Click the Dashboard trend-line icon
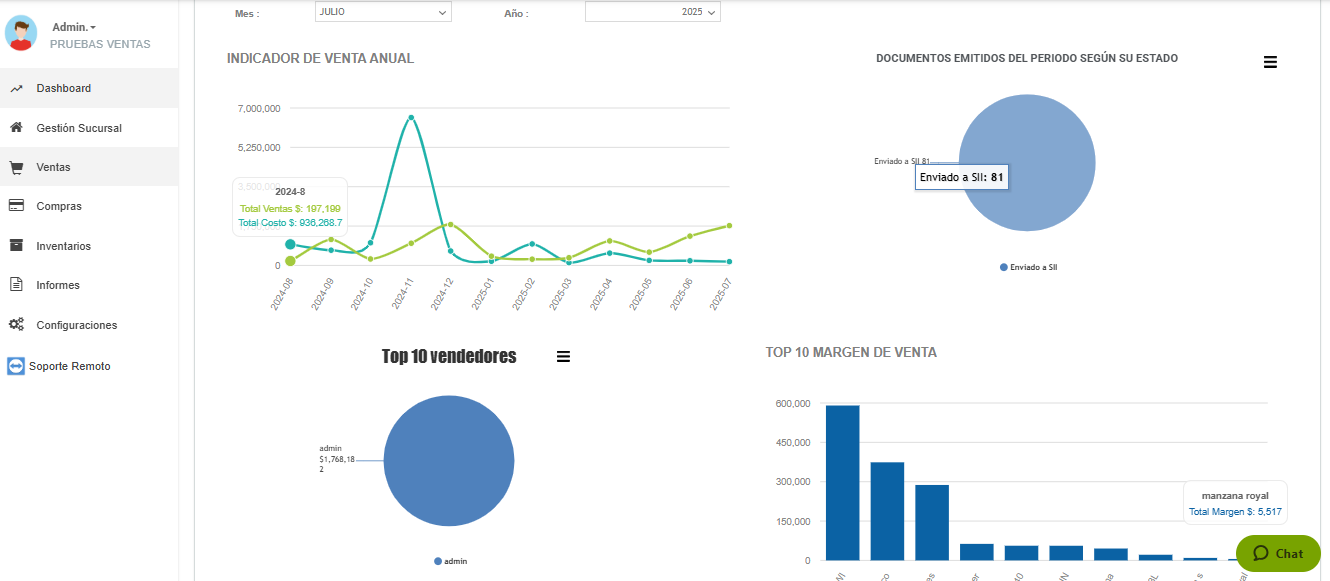Screen dimensions: 1330x581 pyautogui.click(x=16, y=89)
